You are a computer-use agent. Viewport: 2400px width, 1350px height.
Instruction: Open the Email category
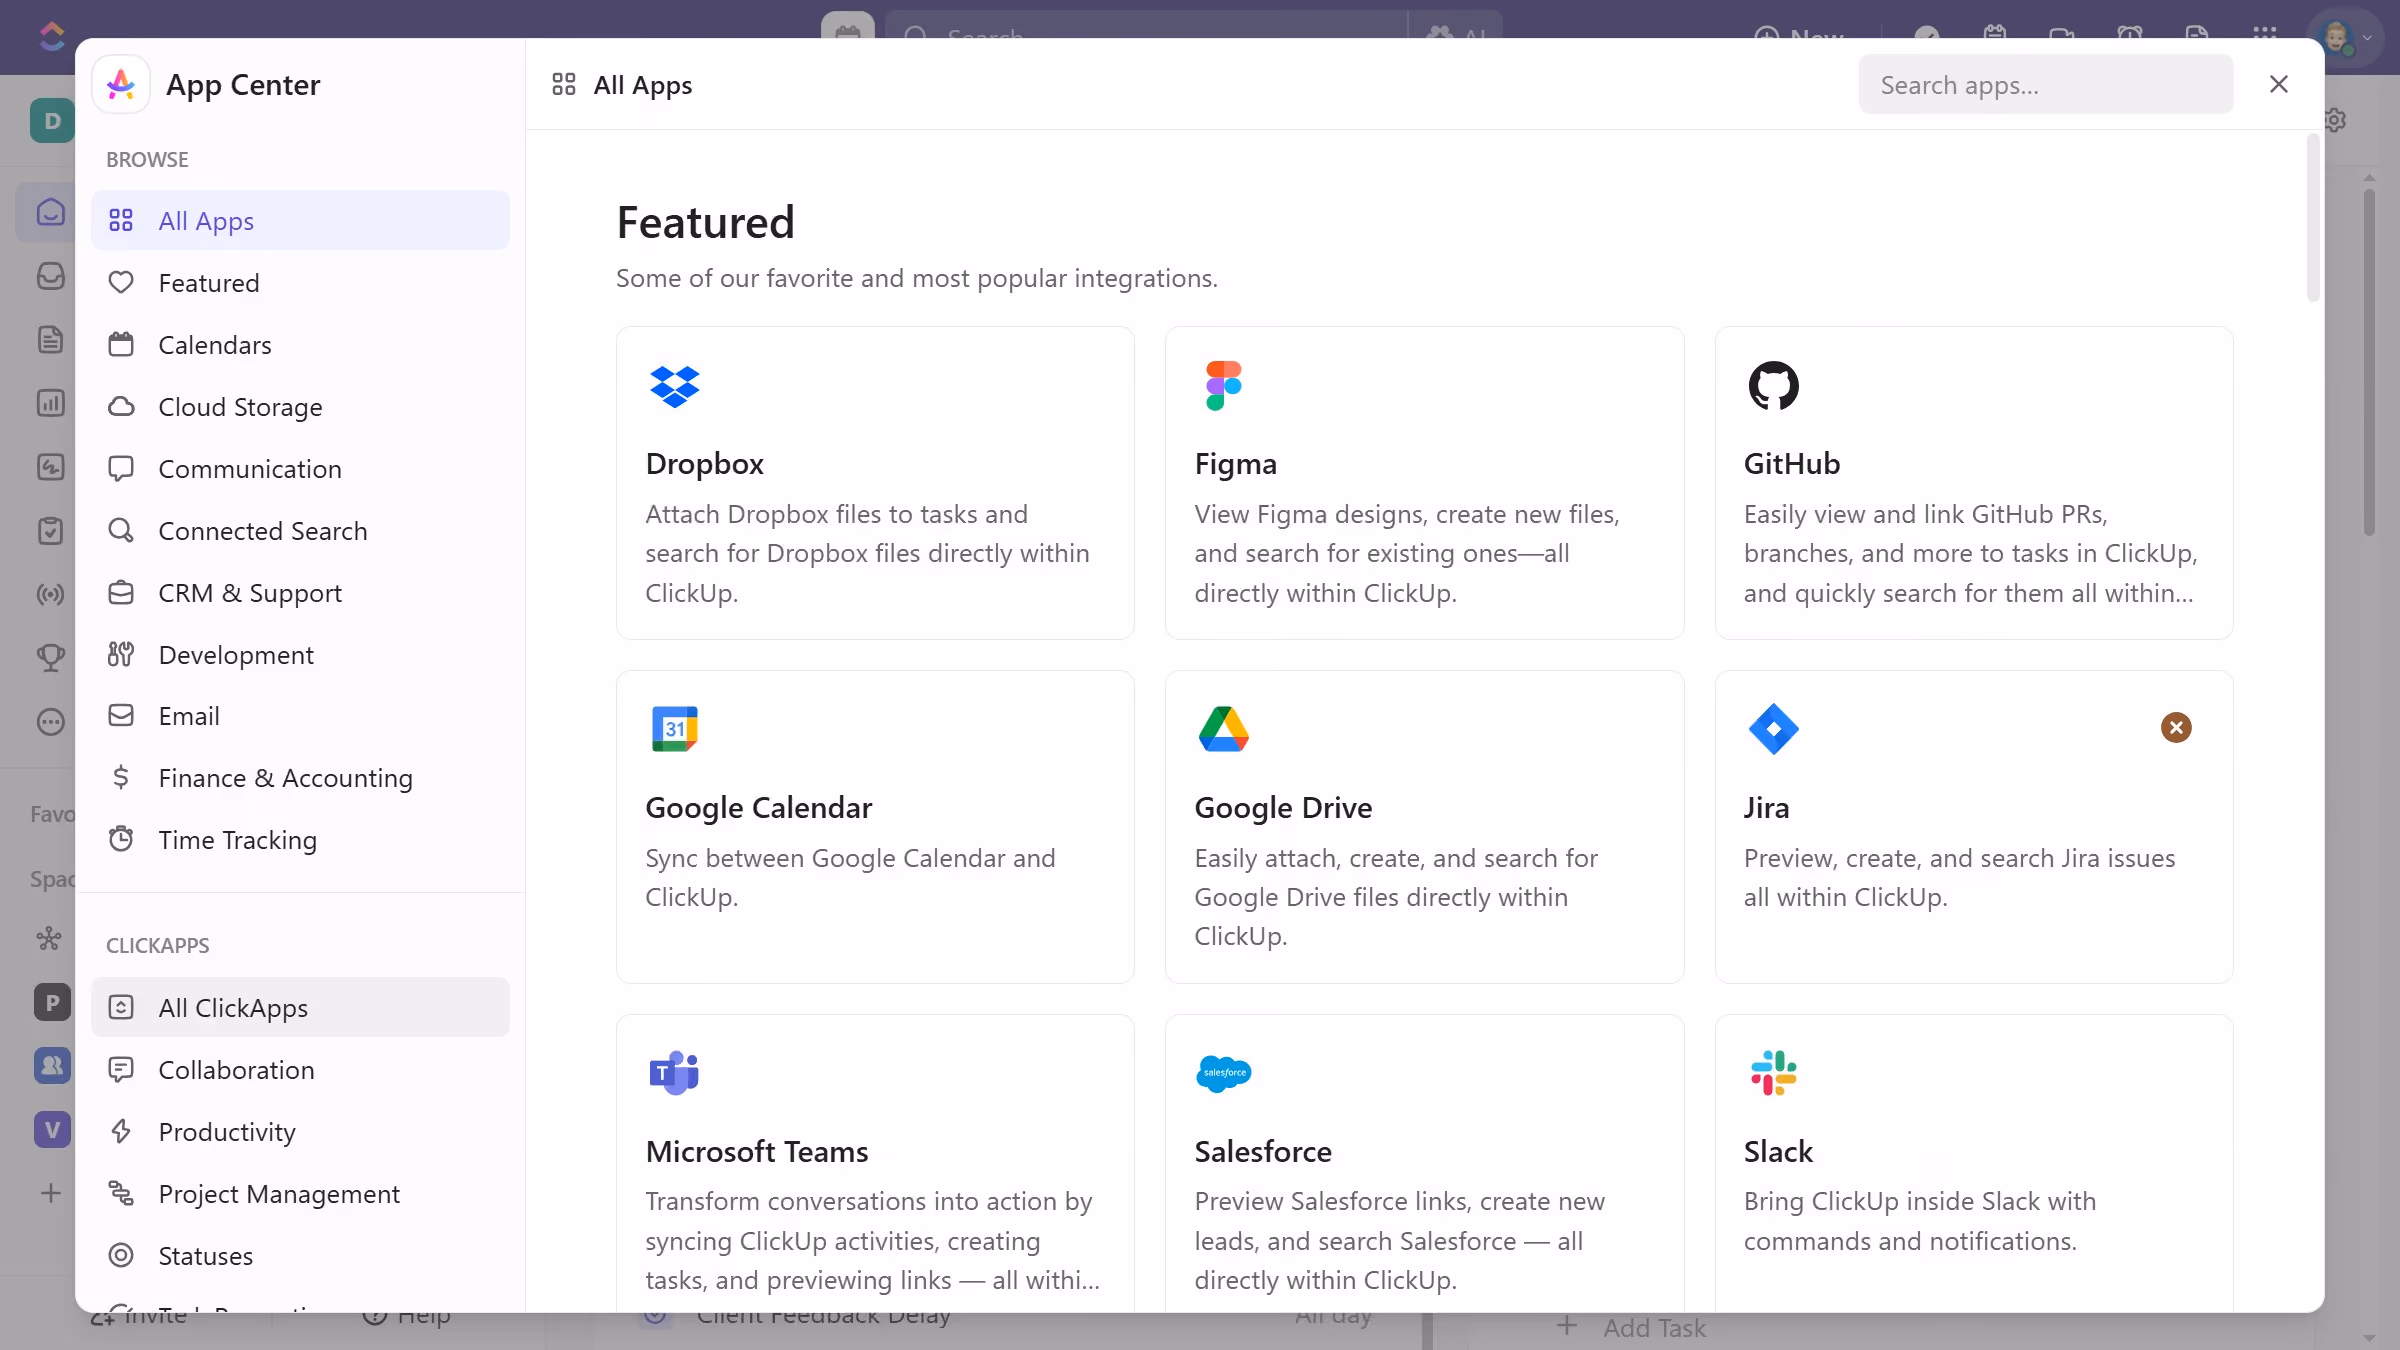[300, 716]
